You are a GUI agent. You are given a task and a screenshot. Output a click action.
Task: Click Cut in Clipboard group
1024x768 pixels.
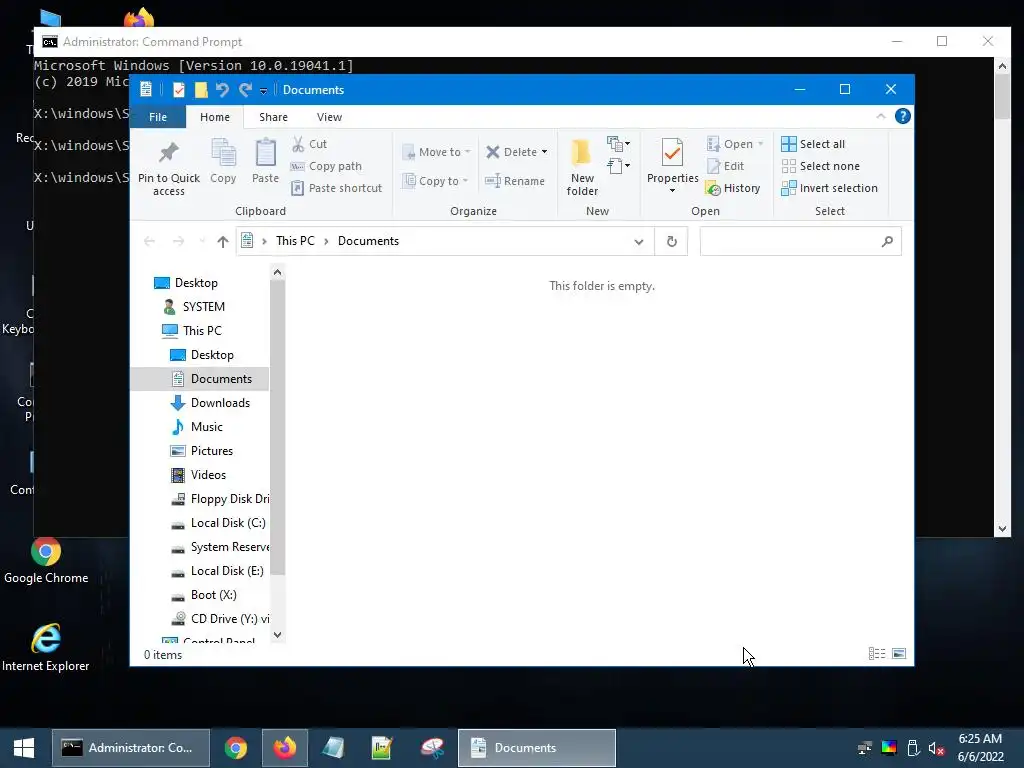click(310, 144)
